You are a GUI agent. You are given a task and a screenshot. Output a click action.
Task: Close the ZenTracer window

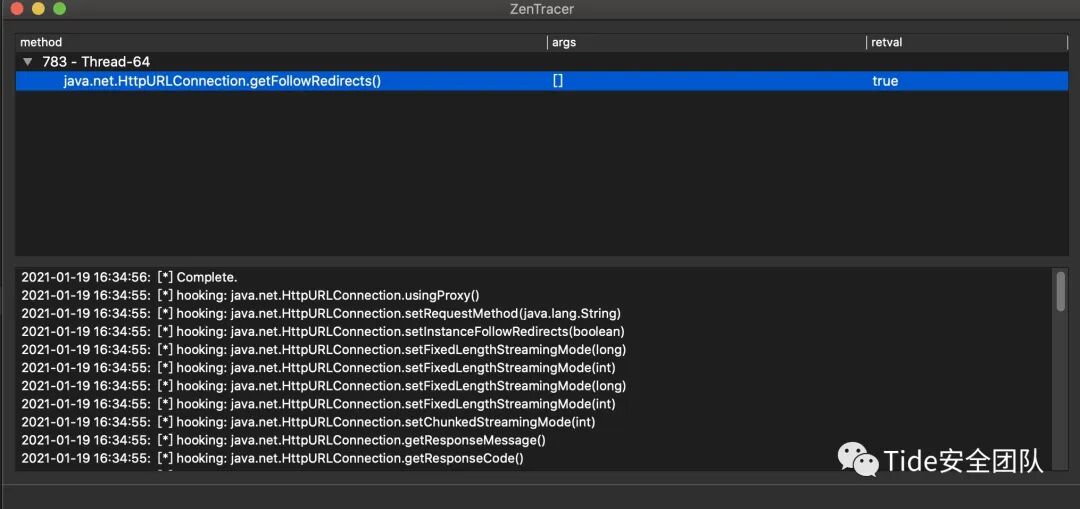(x=17, y=9)
